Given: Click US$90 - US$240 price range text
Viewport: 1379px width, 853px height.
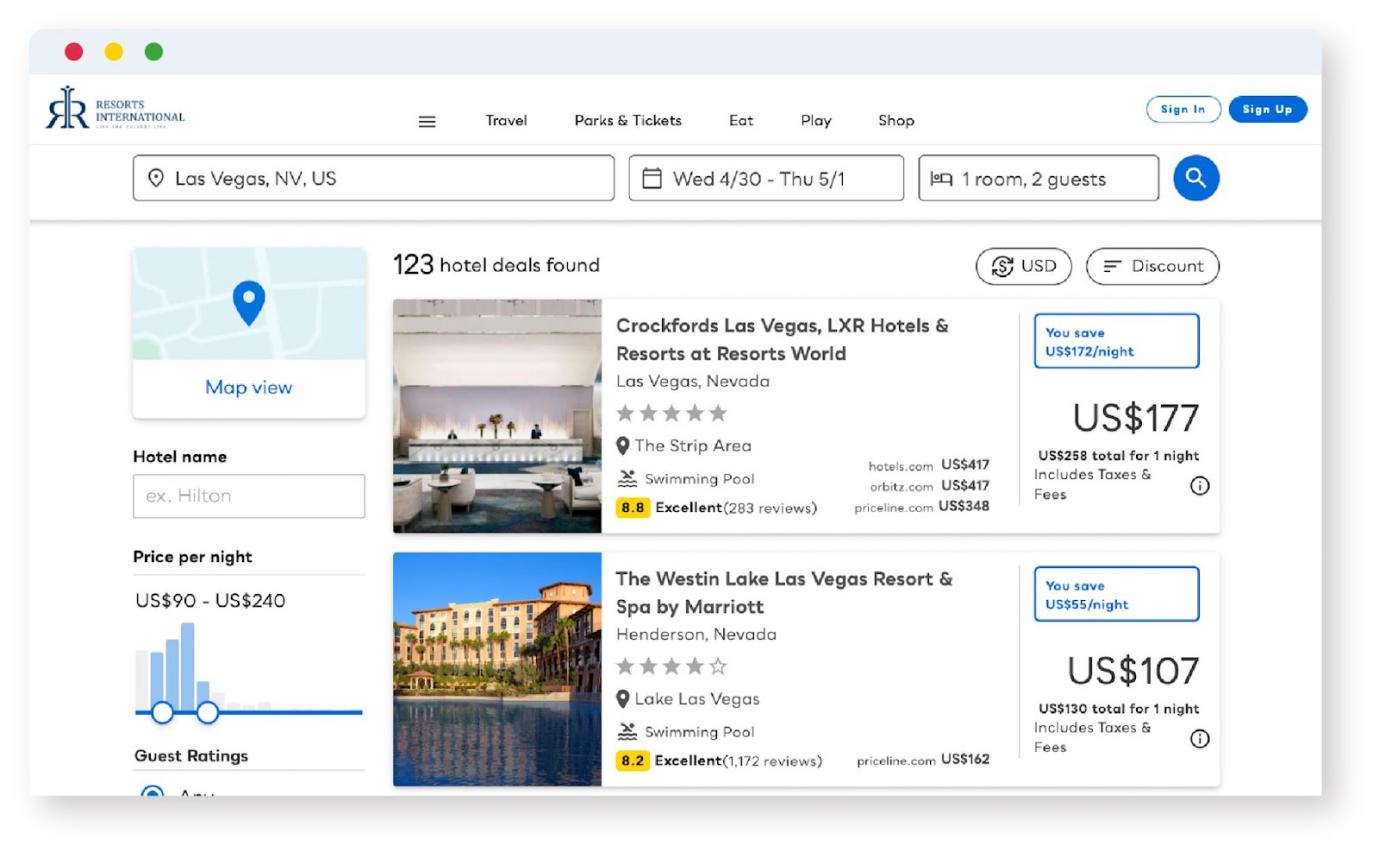Looking at the screenshot, I should pos(210,601).
